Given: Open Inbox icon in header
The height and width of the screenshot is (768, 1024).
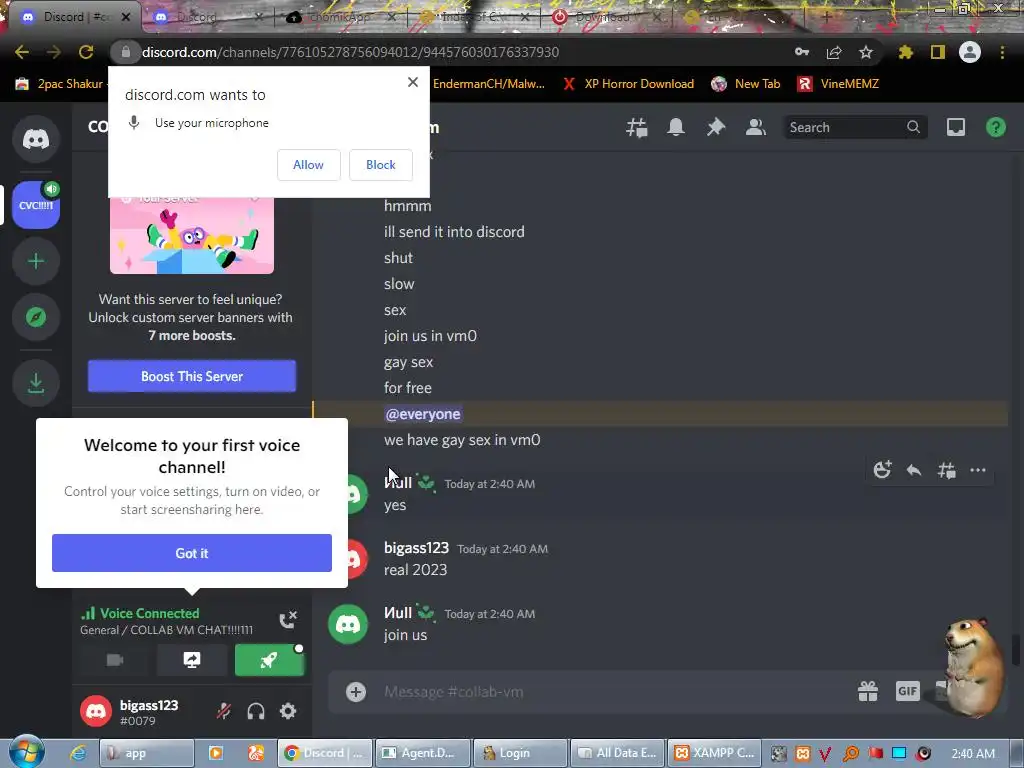Looking at the screenshot, I should pyautogui.click(x=955, y=127).
